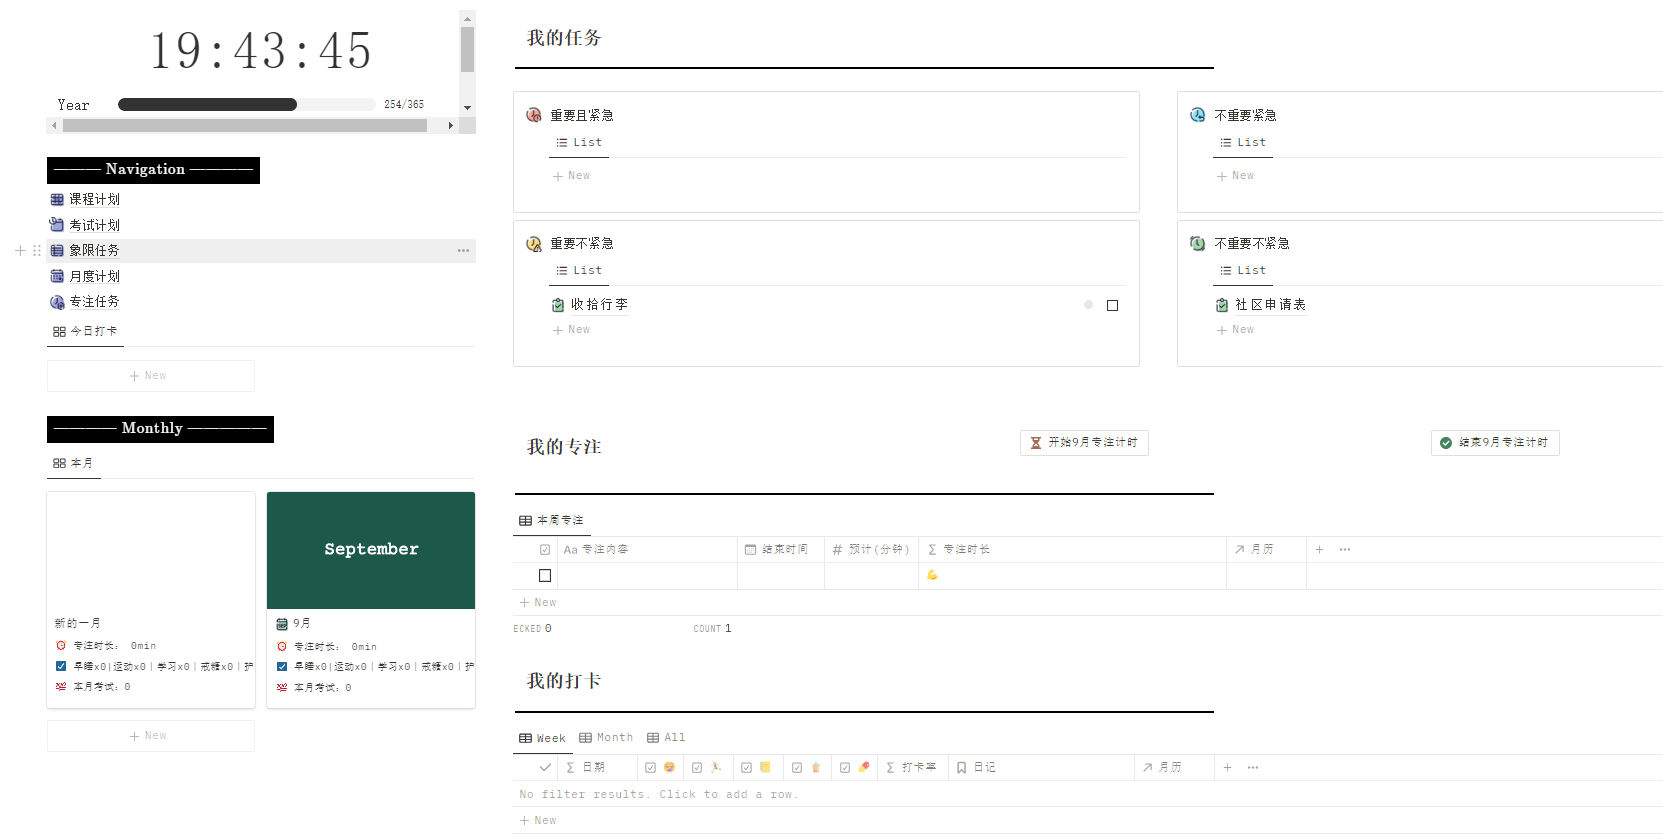Toggle the checkbox column header in 本周专注
This screenshot has height=839, width=1663.
(545, 549)
